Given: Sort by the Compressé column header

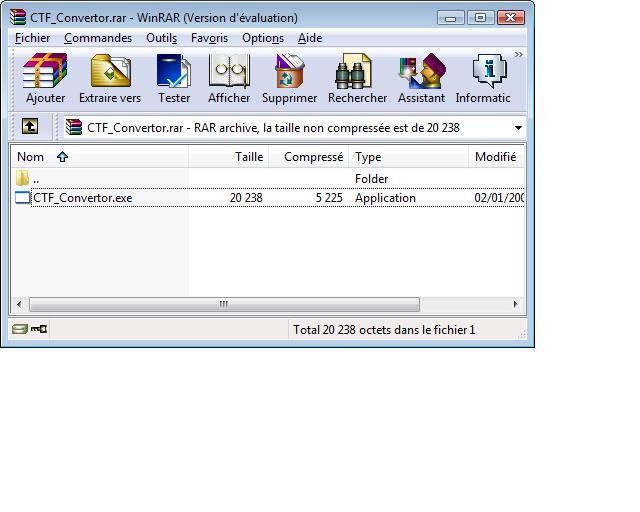Looking at the screenshot, I should 309,157.
